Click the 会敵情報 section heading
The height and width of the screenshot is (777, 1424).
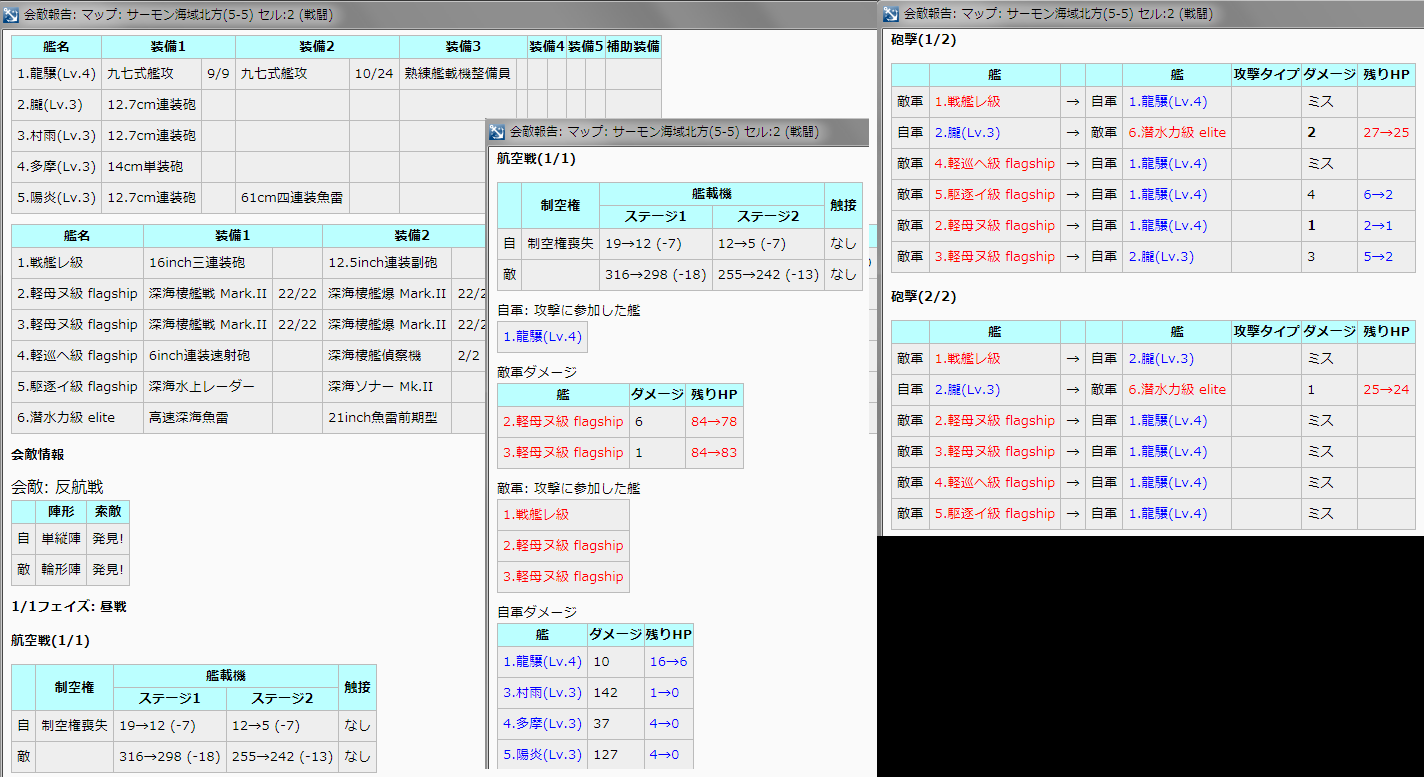[38, 454]
